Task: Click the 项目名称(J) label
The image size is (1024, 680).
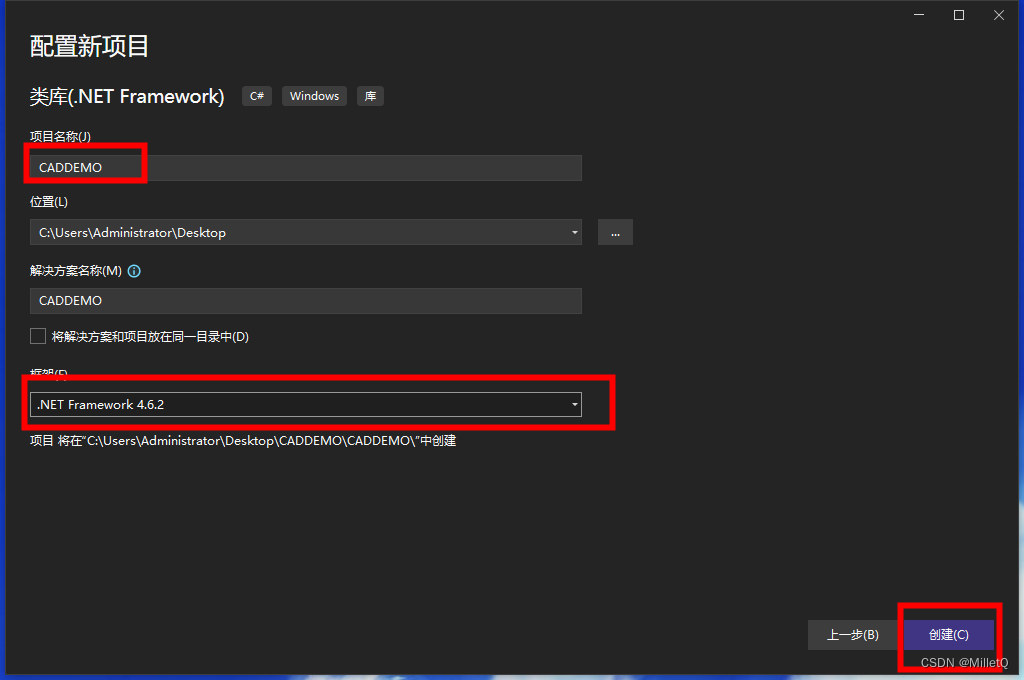Action: (x=60, y=137)
